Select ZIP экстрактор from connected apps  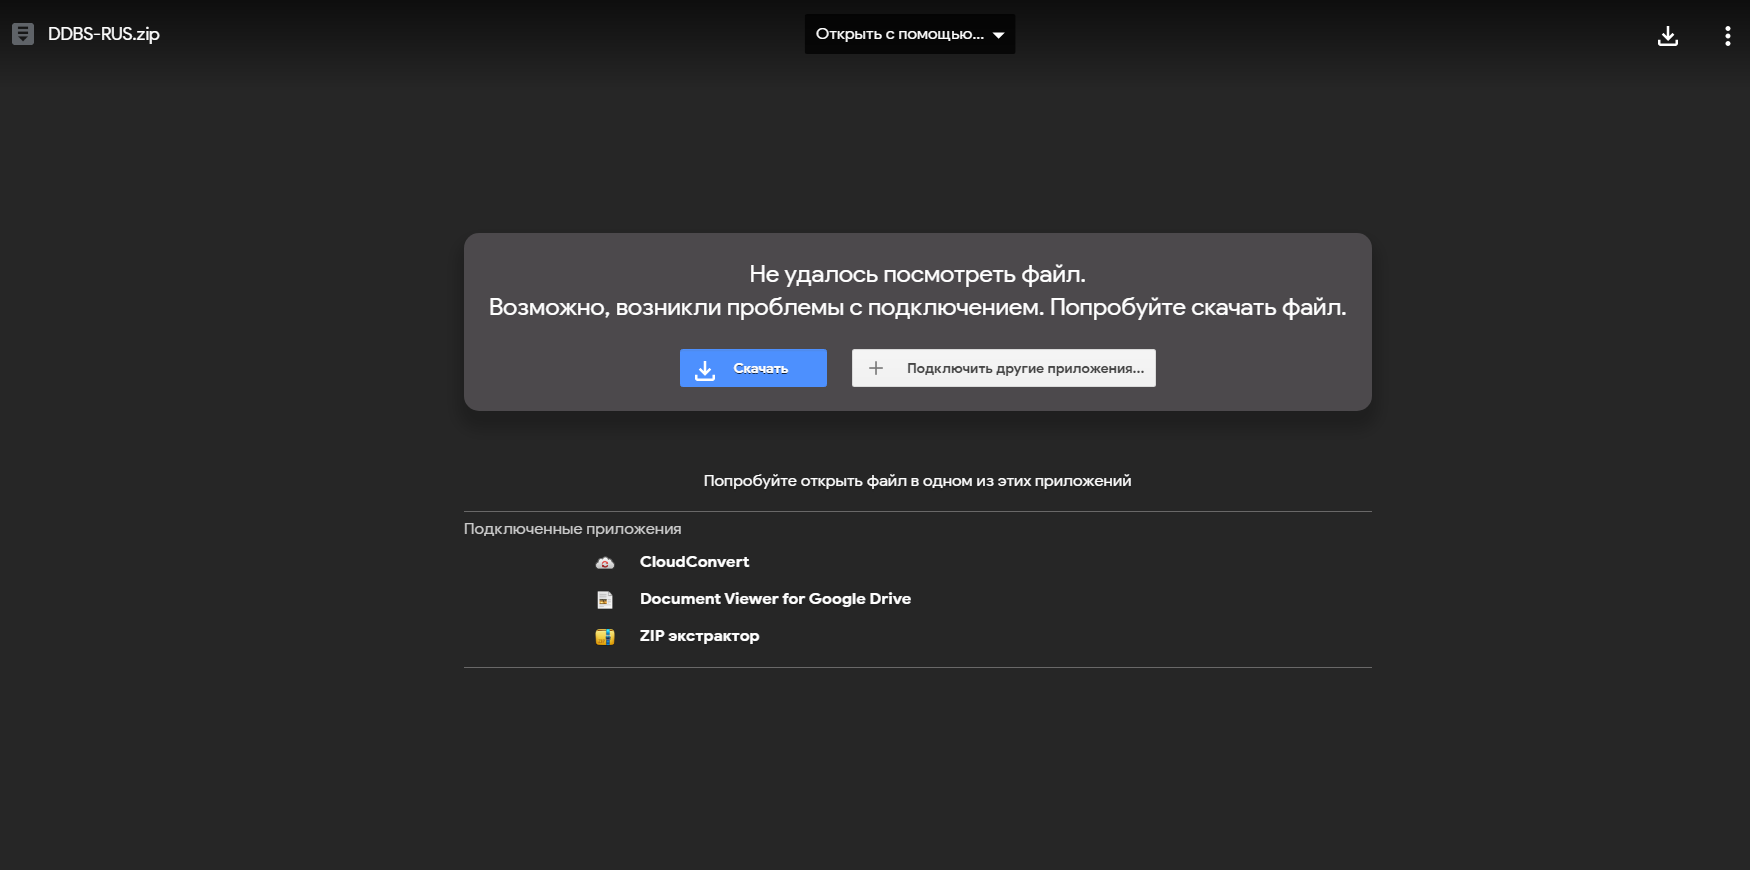pyautogui.click(x=699, y=636)
